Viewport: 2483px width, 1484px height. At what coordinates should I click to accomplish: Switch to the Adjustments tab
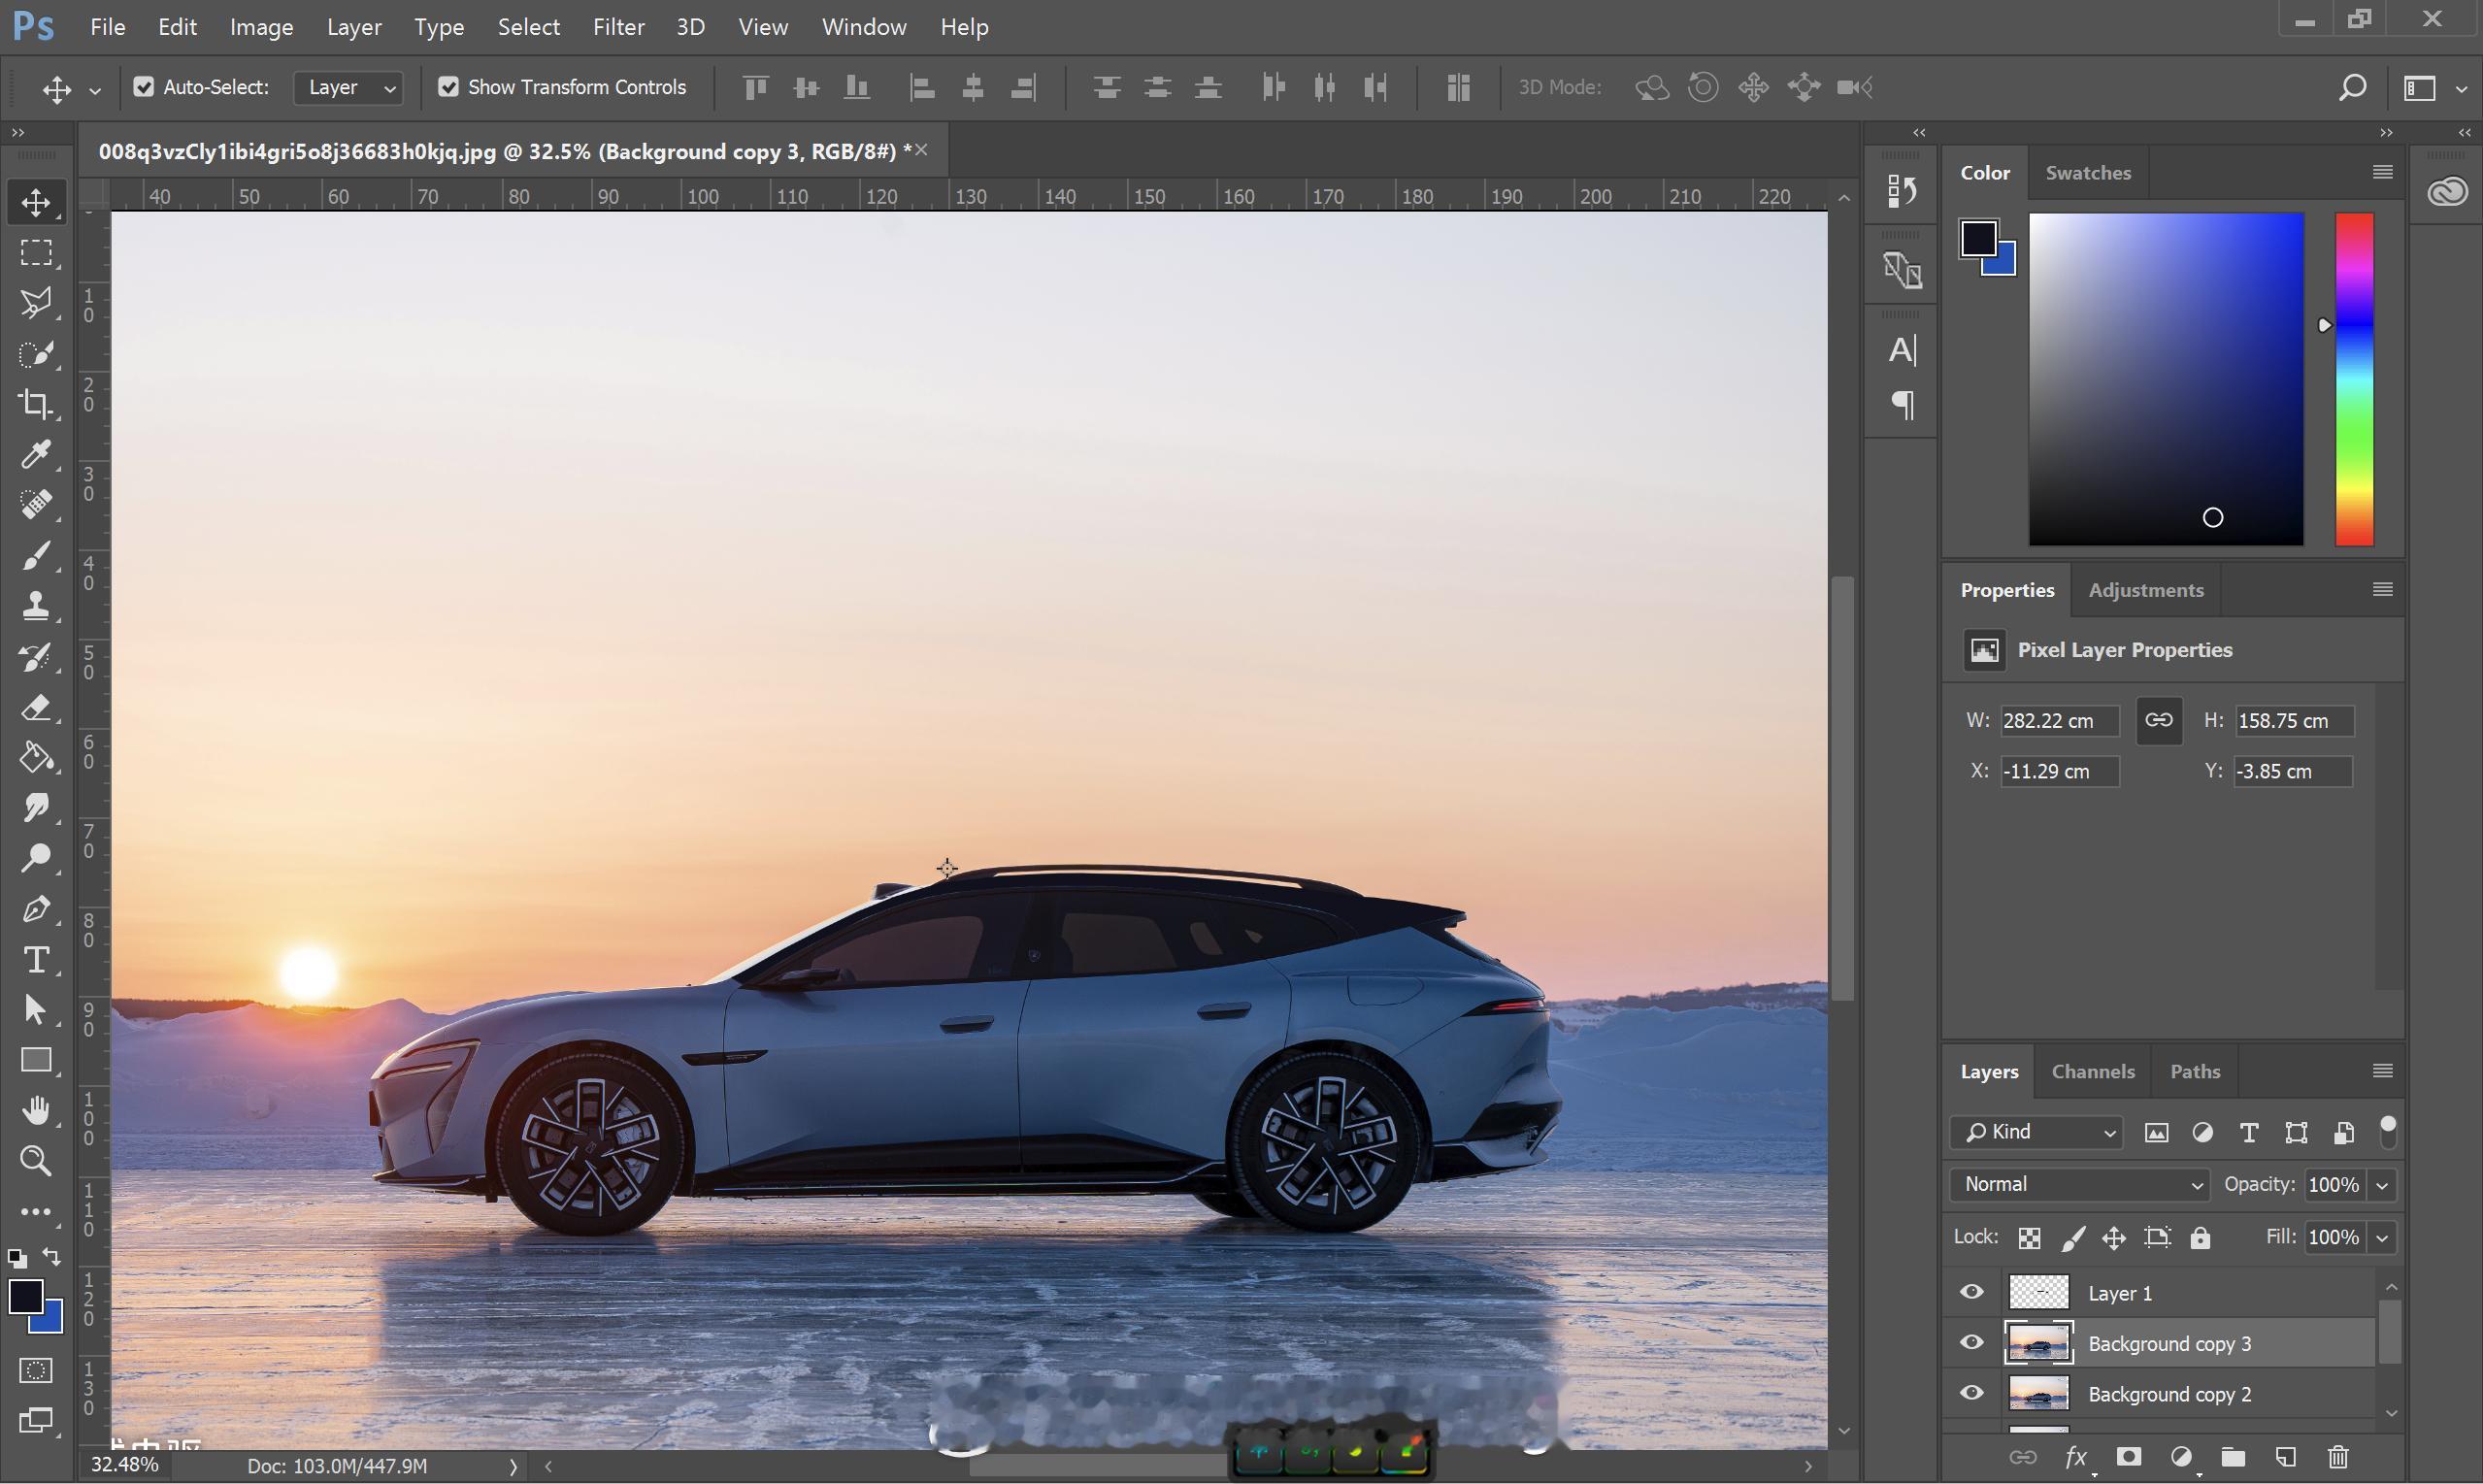(x=2146, y=590)
